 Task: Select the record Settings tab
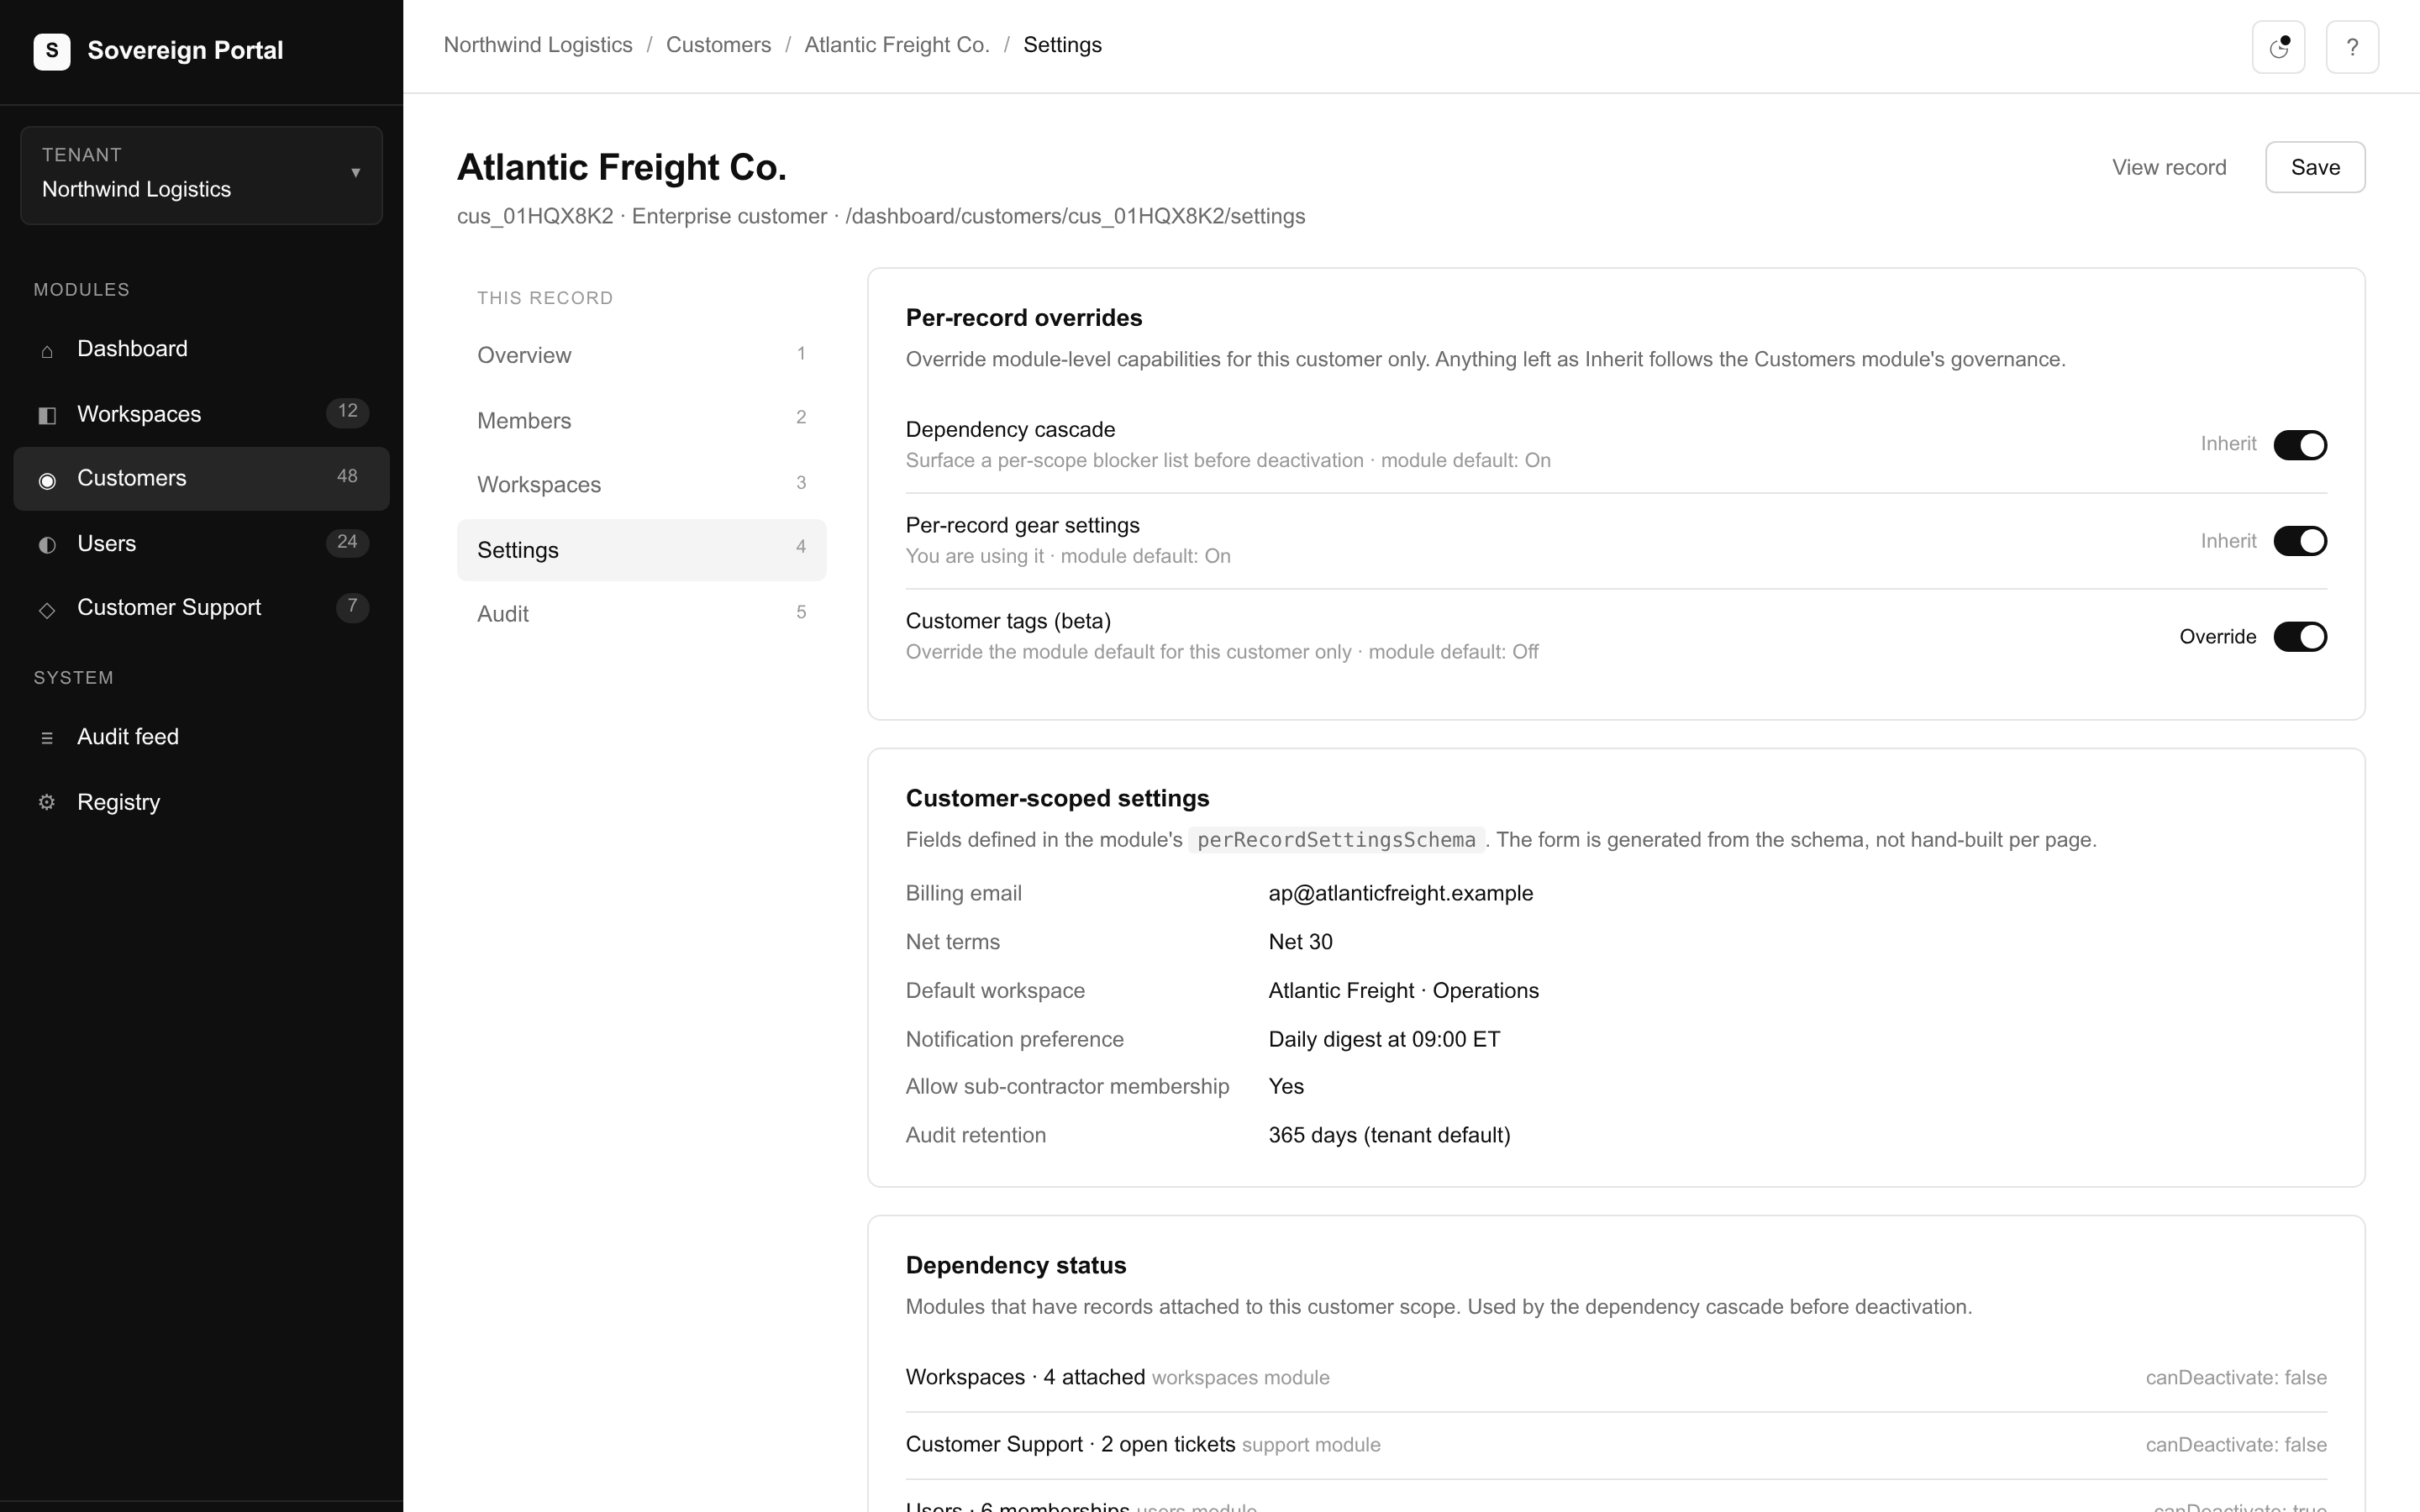pyautogui.click(x=641, y=549)
